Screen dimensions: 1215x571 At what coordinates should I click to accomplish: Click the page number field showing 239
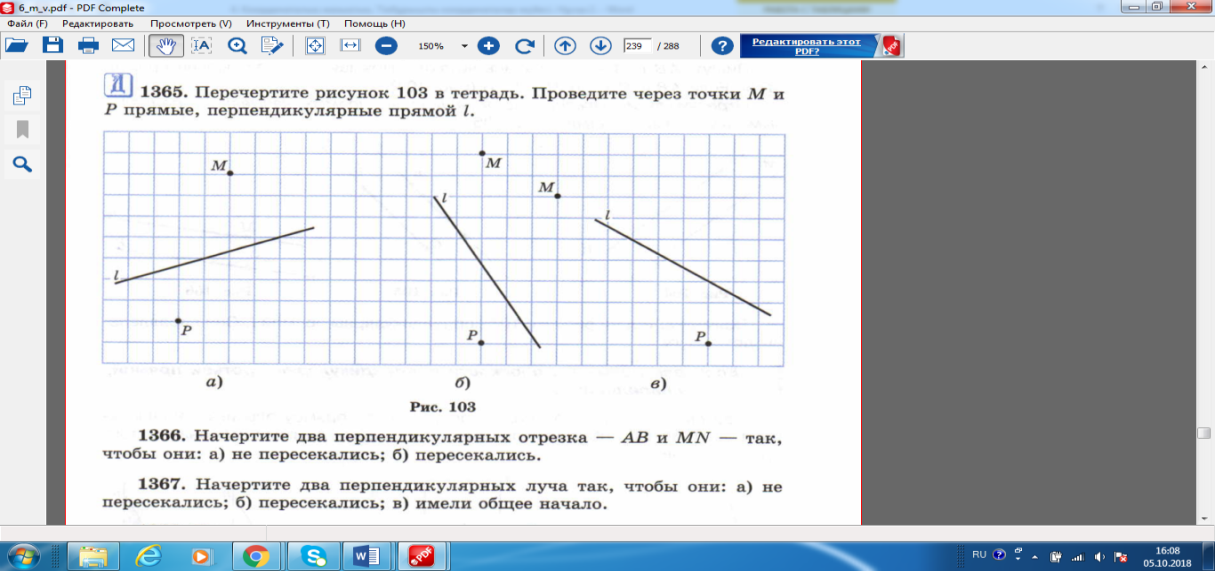pos(636,46)
